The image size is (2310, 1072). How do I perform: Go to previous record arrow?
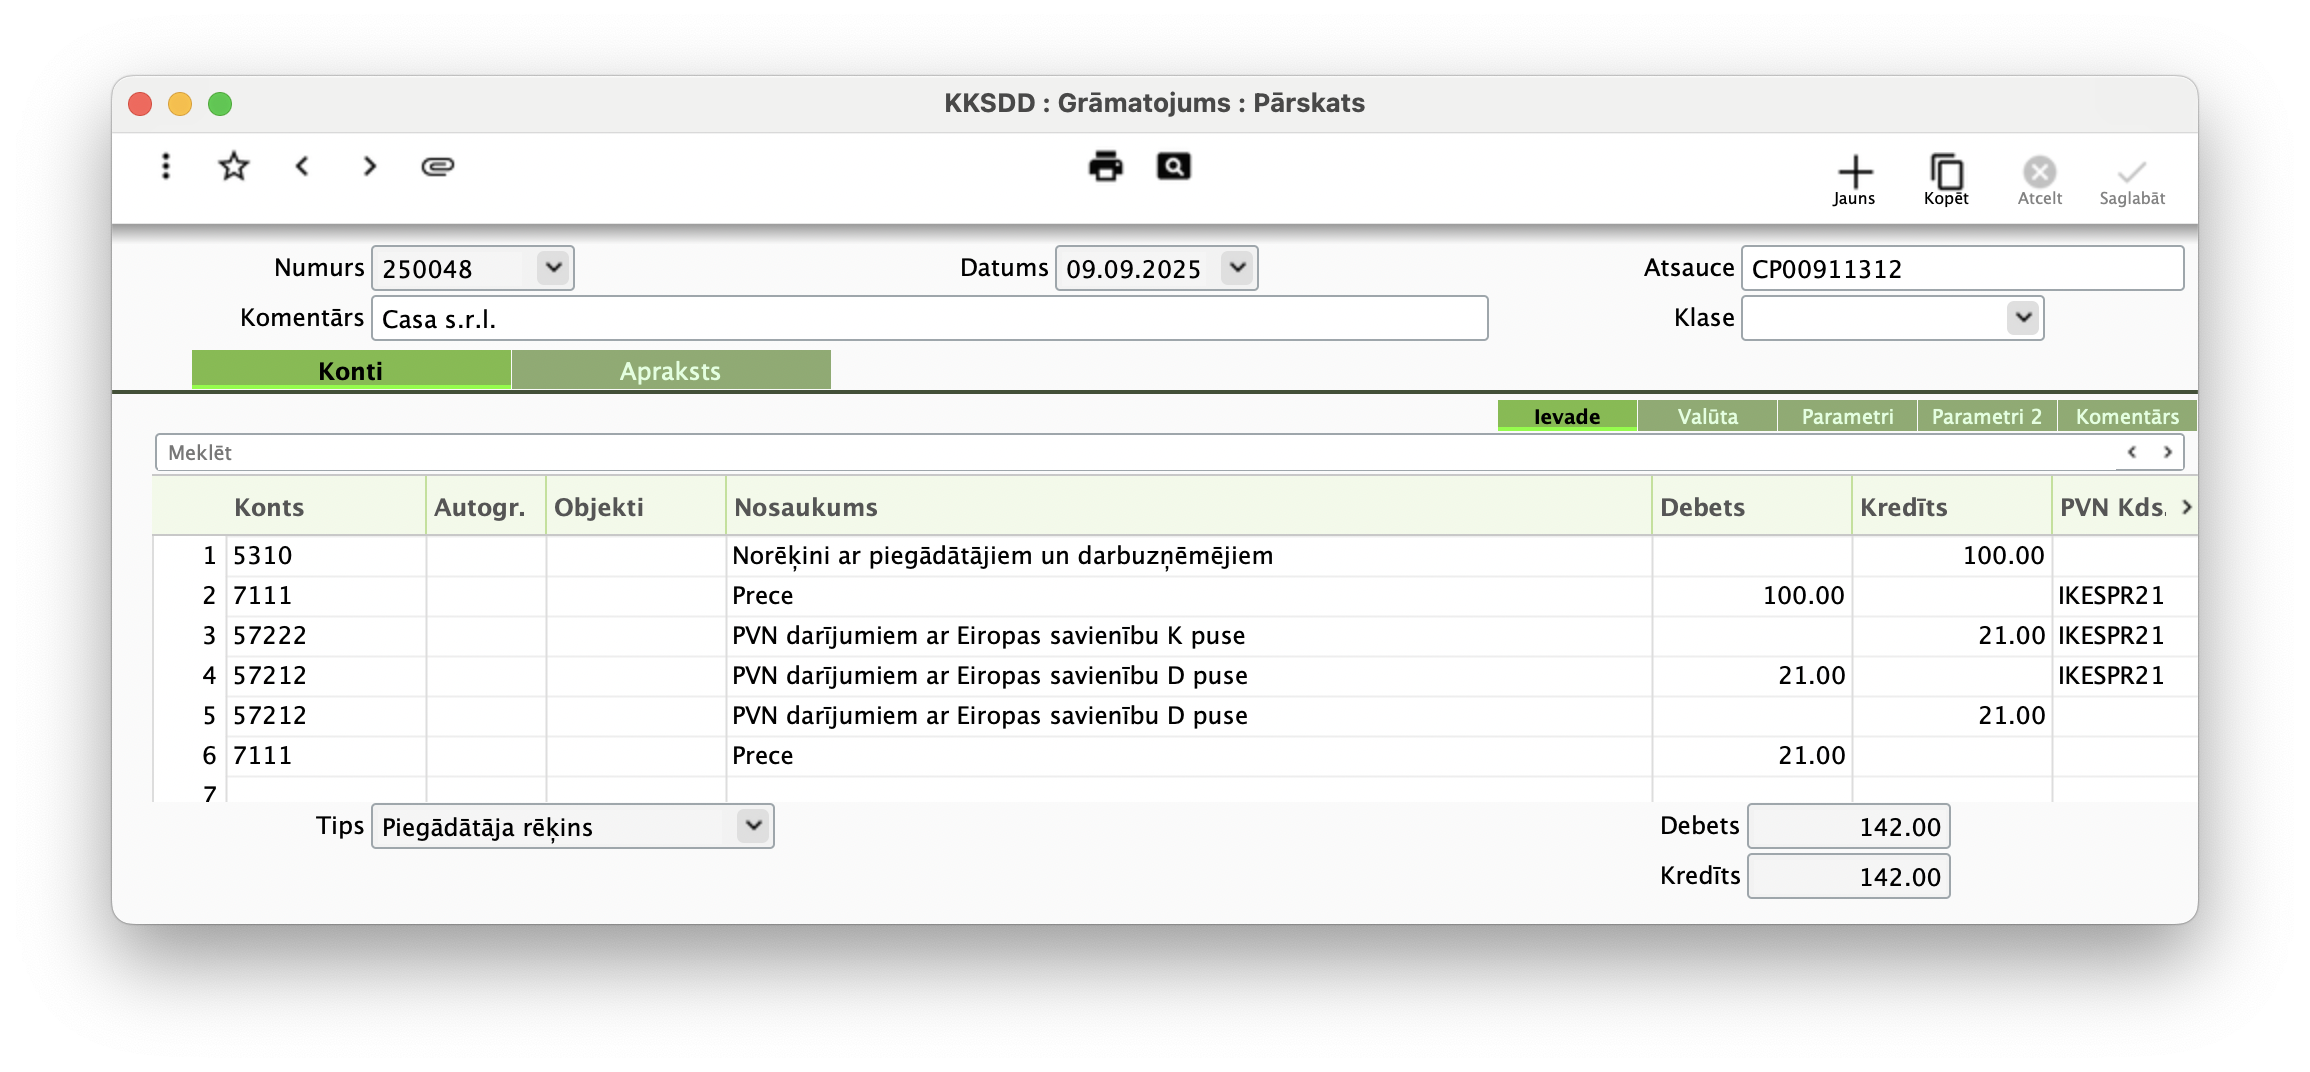coord(302,166)
